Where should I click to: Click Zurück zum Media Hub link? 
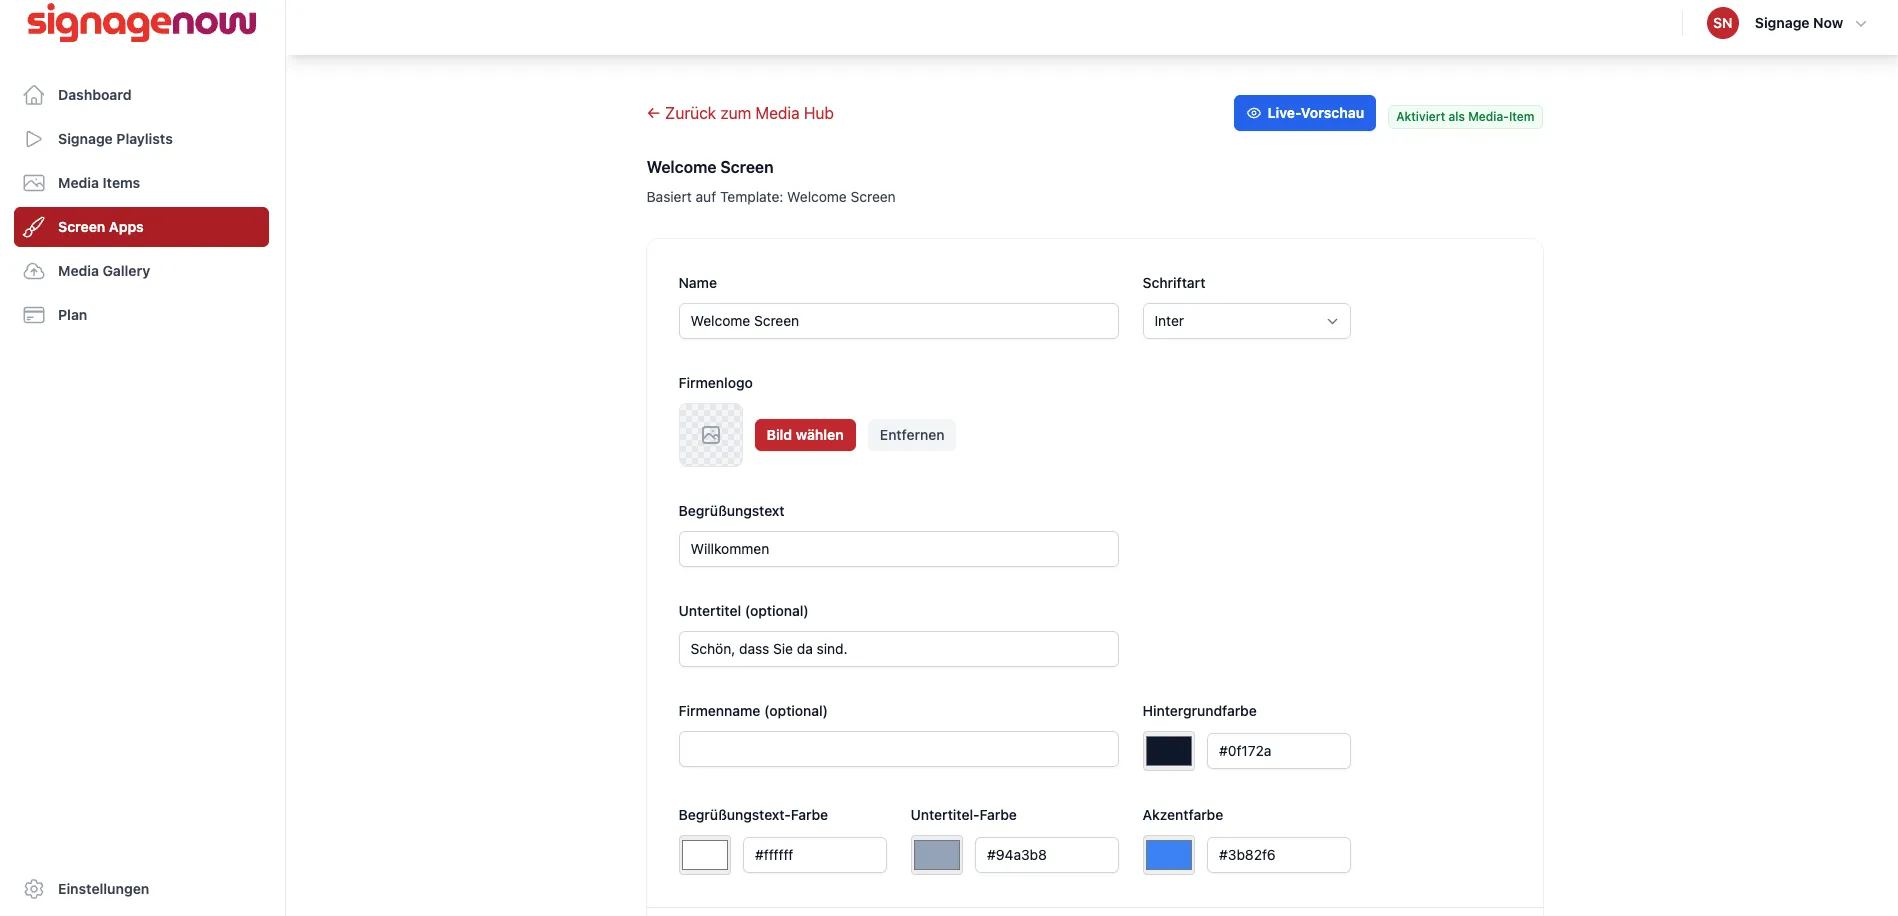pyautogui.click(x=740, y=113)
